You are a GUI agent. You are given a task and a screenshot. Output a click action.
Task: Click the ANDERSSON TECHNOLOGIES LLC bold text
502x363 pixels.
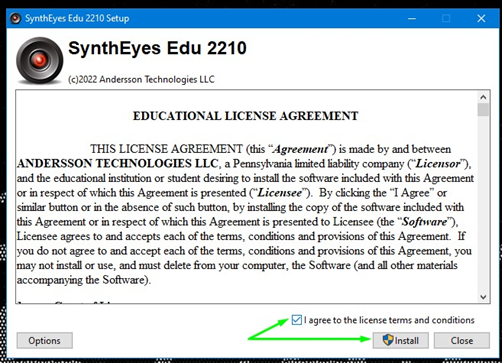click(118, 164)
